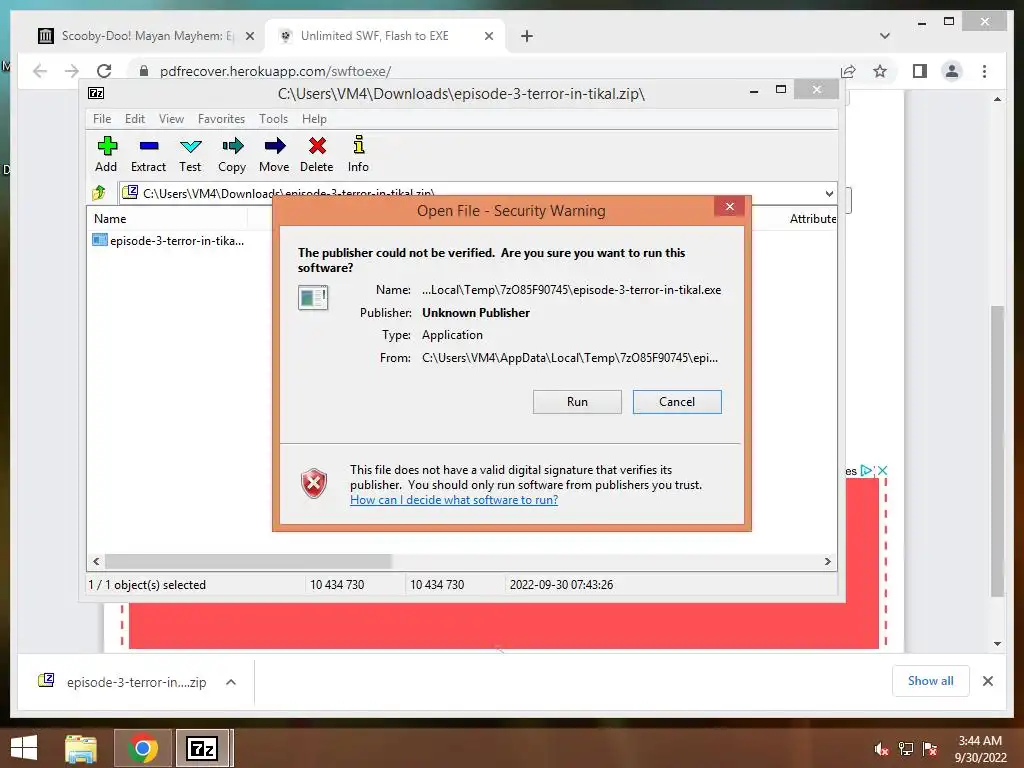
Task: Click the share page icon in Chrome
Action: [x=848, y=71]
